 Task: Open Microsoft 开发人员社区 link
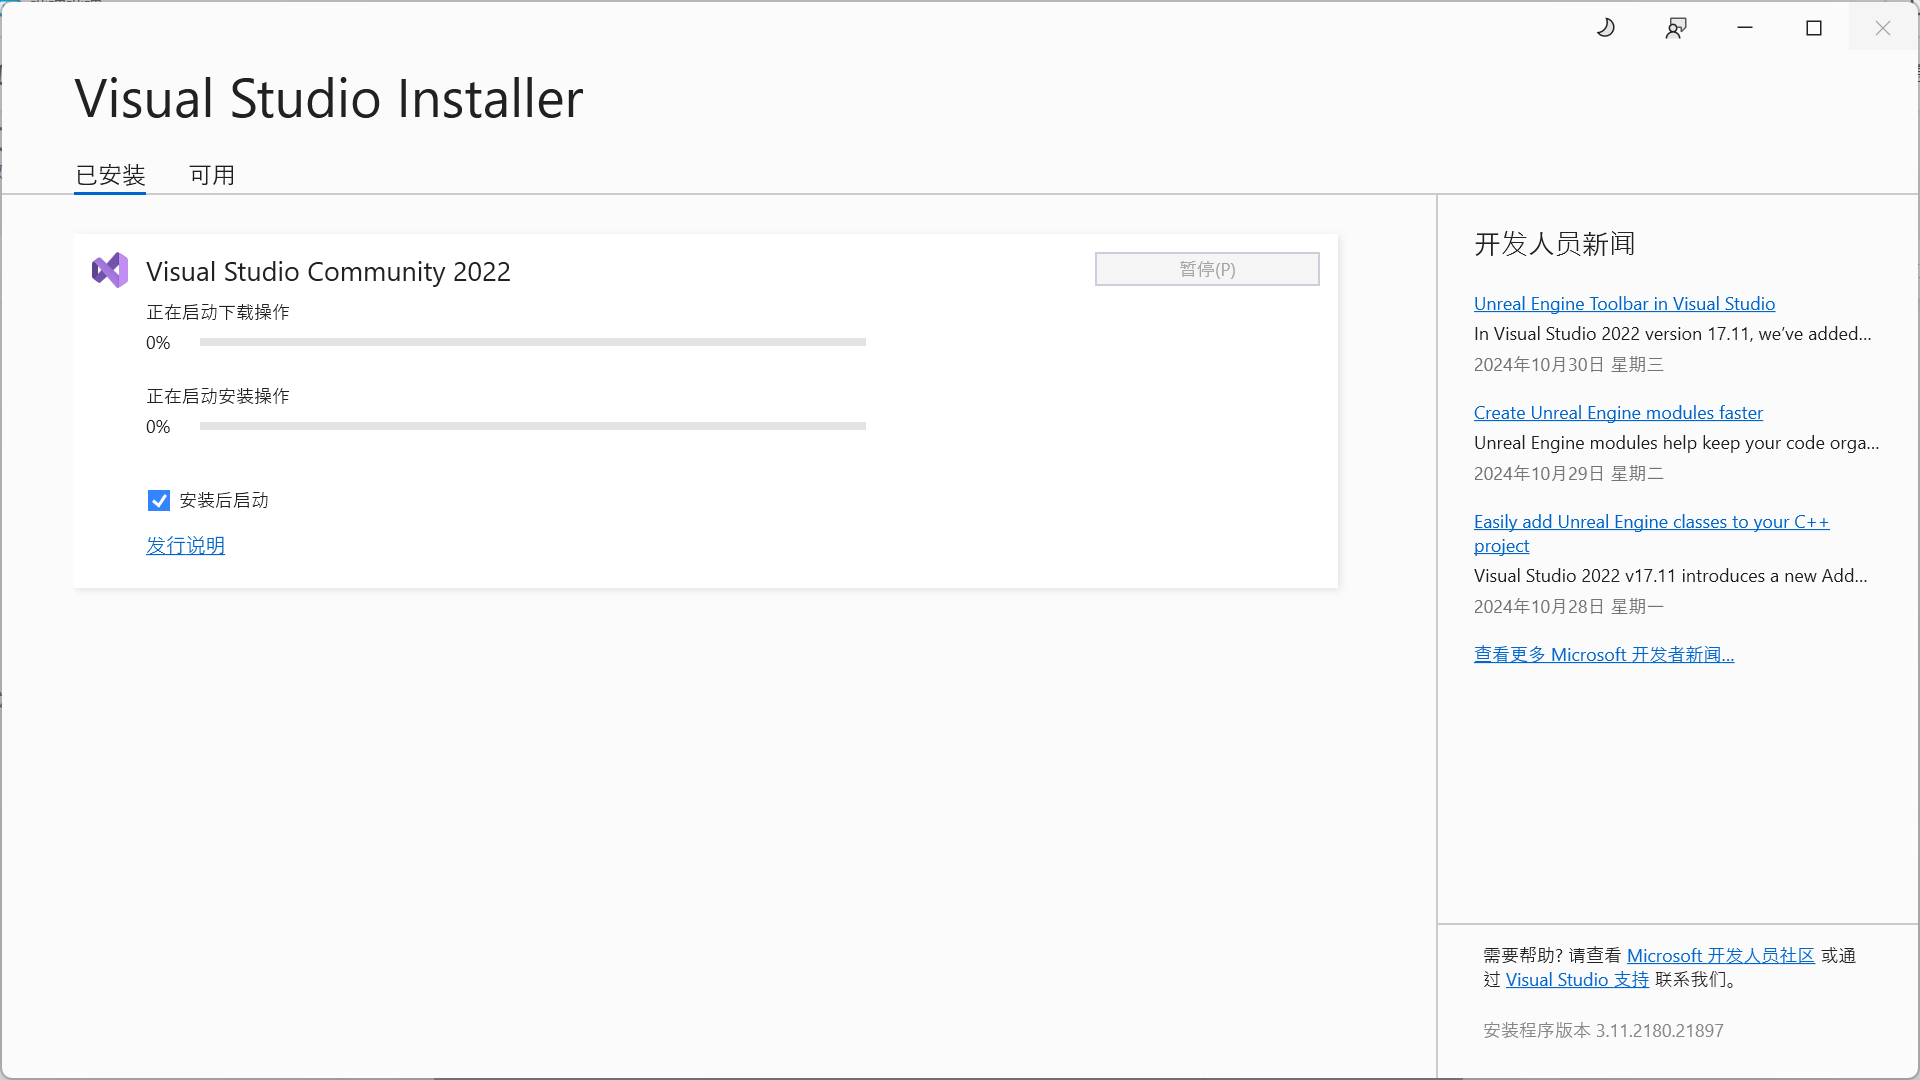coord(1720,956)
